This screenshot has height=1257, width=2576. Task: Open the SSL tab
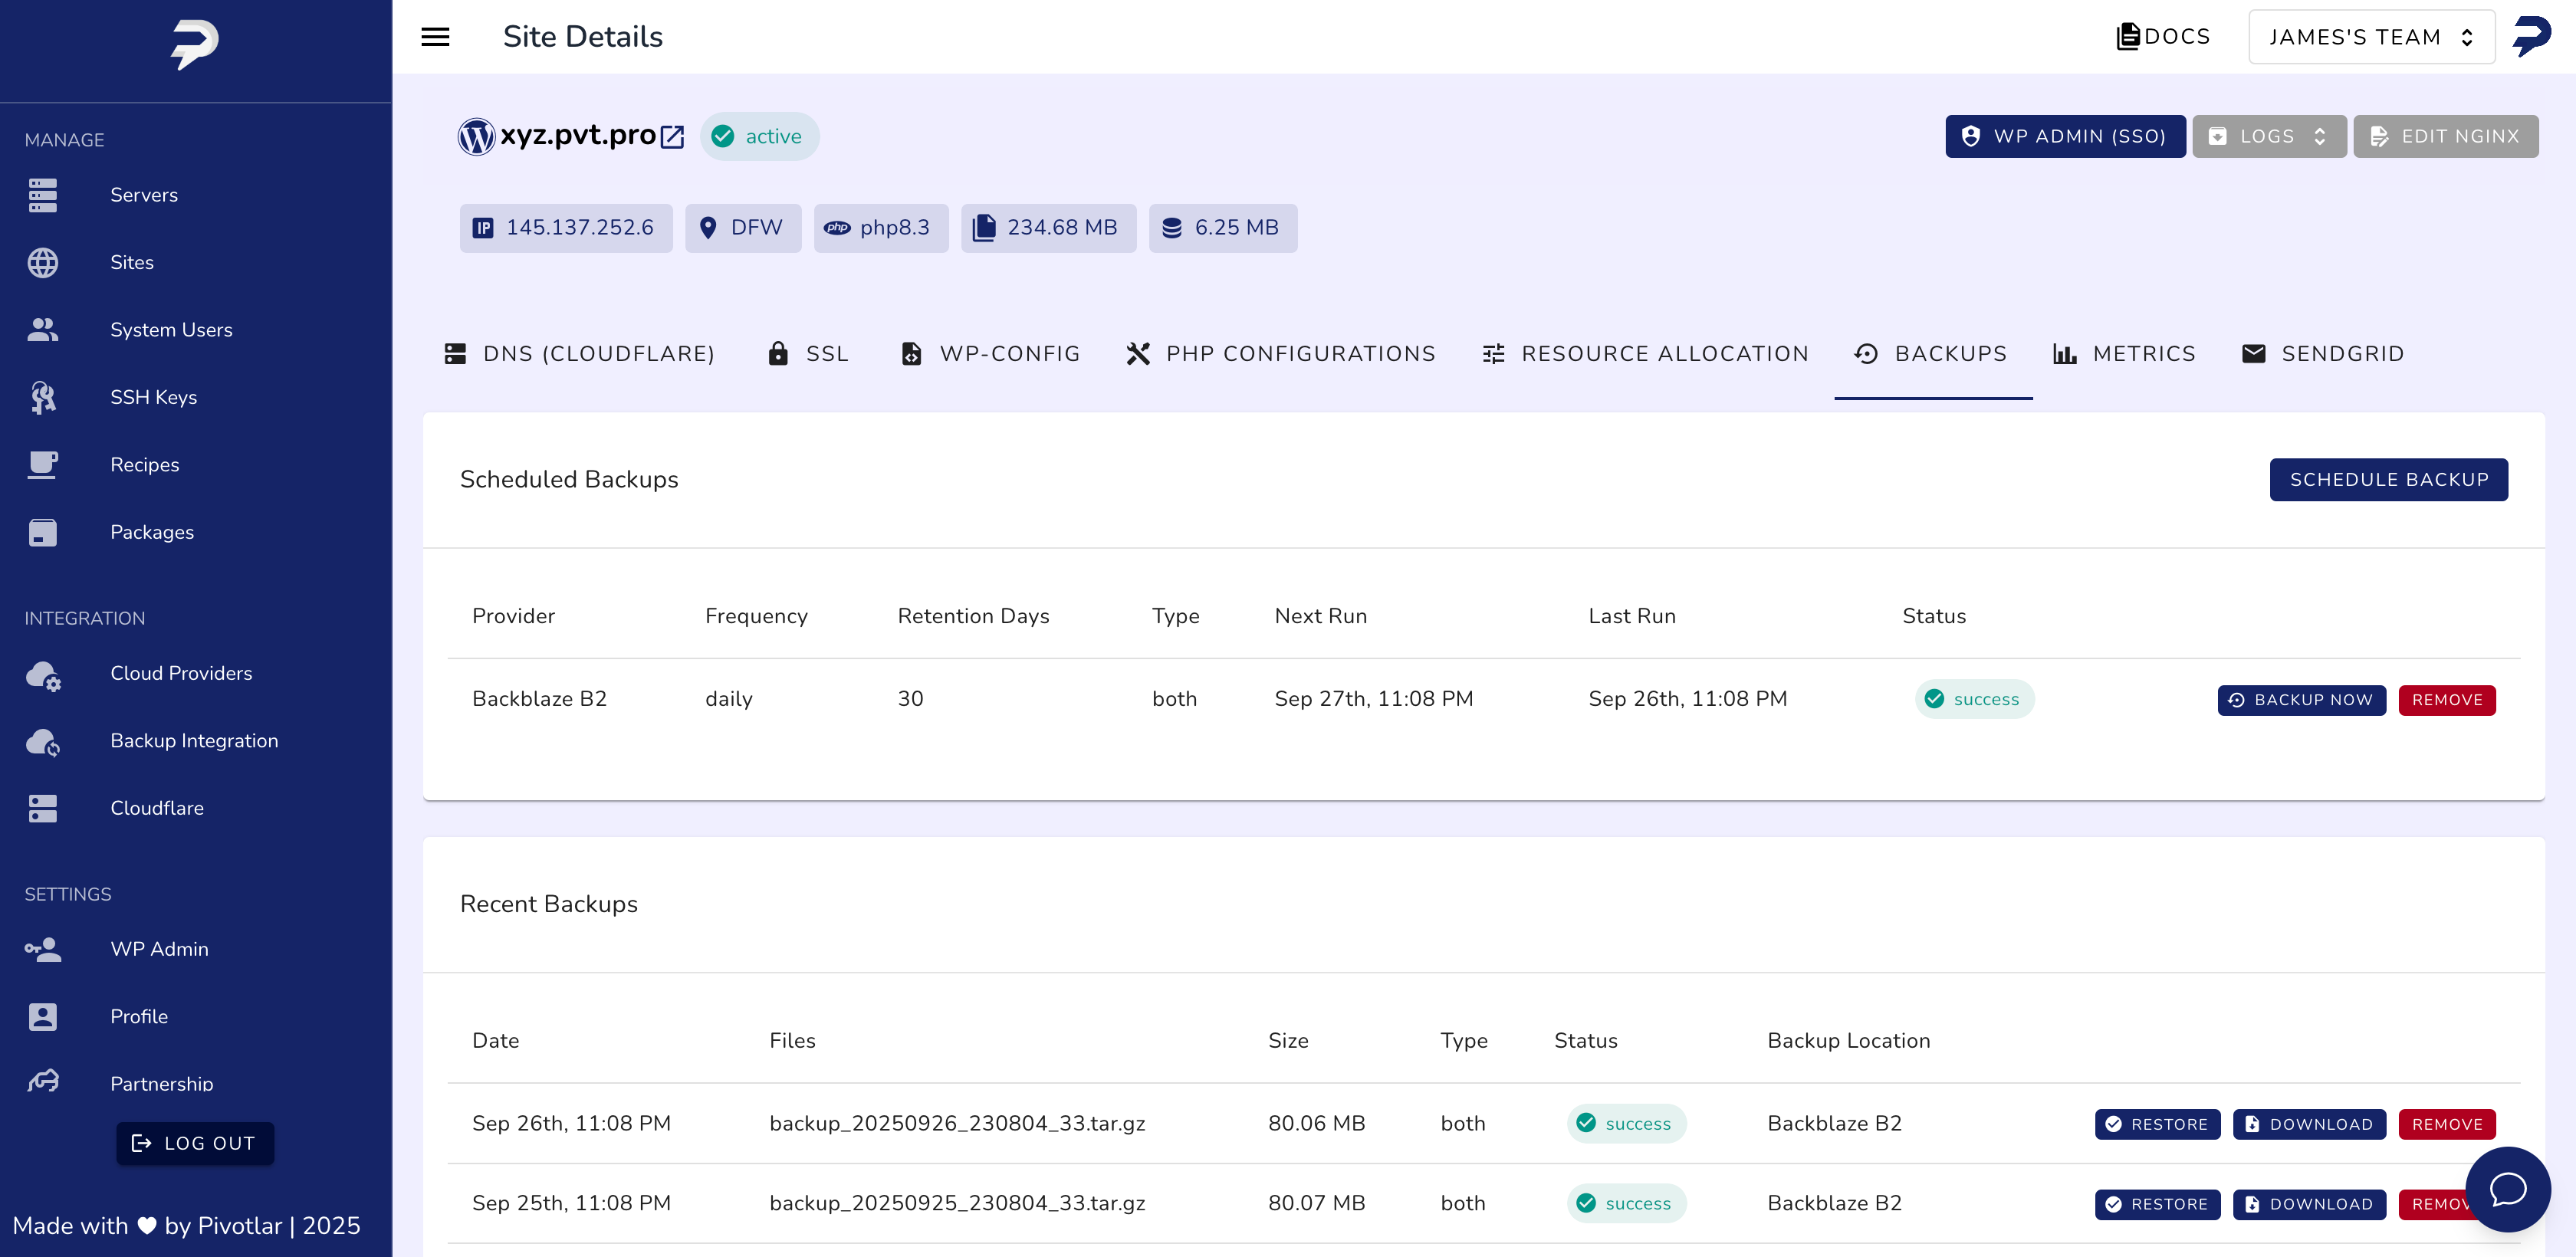click(x=808, y=354)
